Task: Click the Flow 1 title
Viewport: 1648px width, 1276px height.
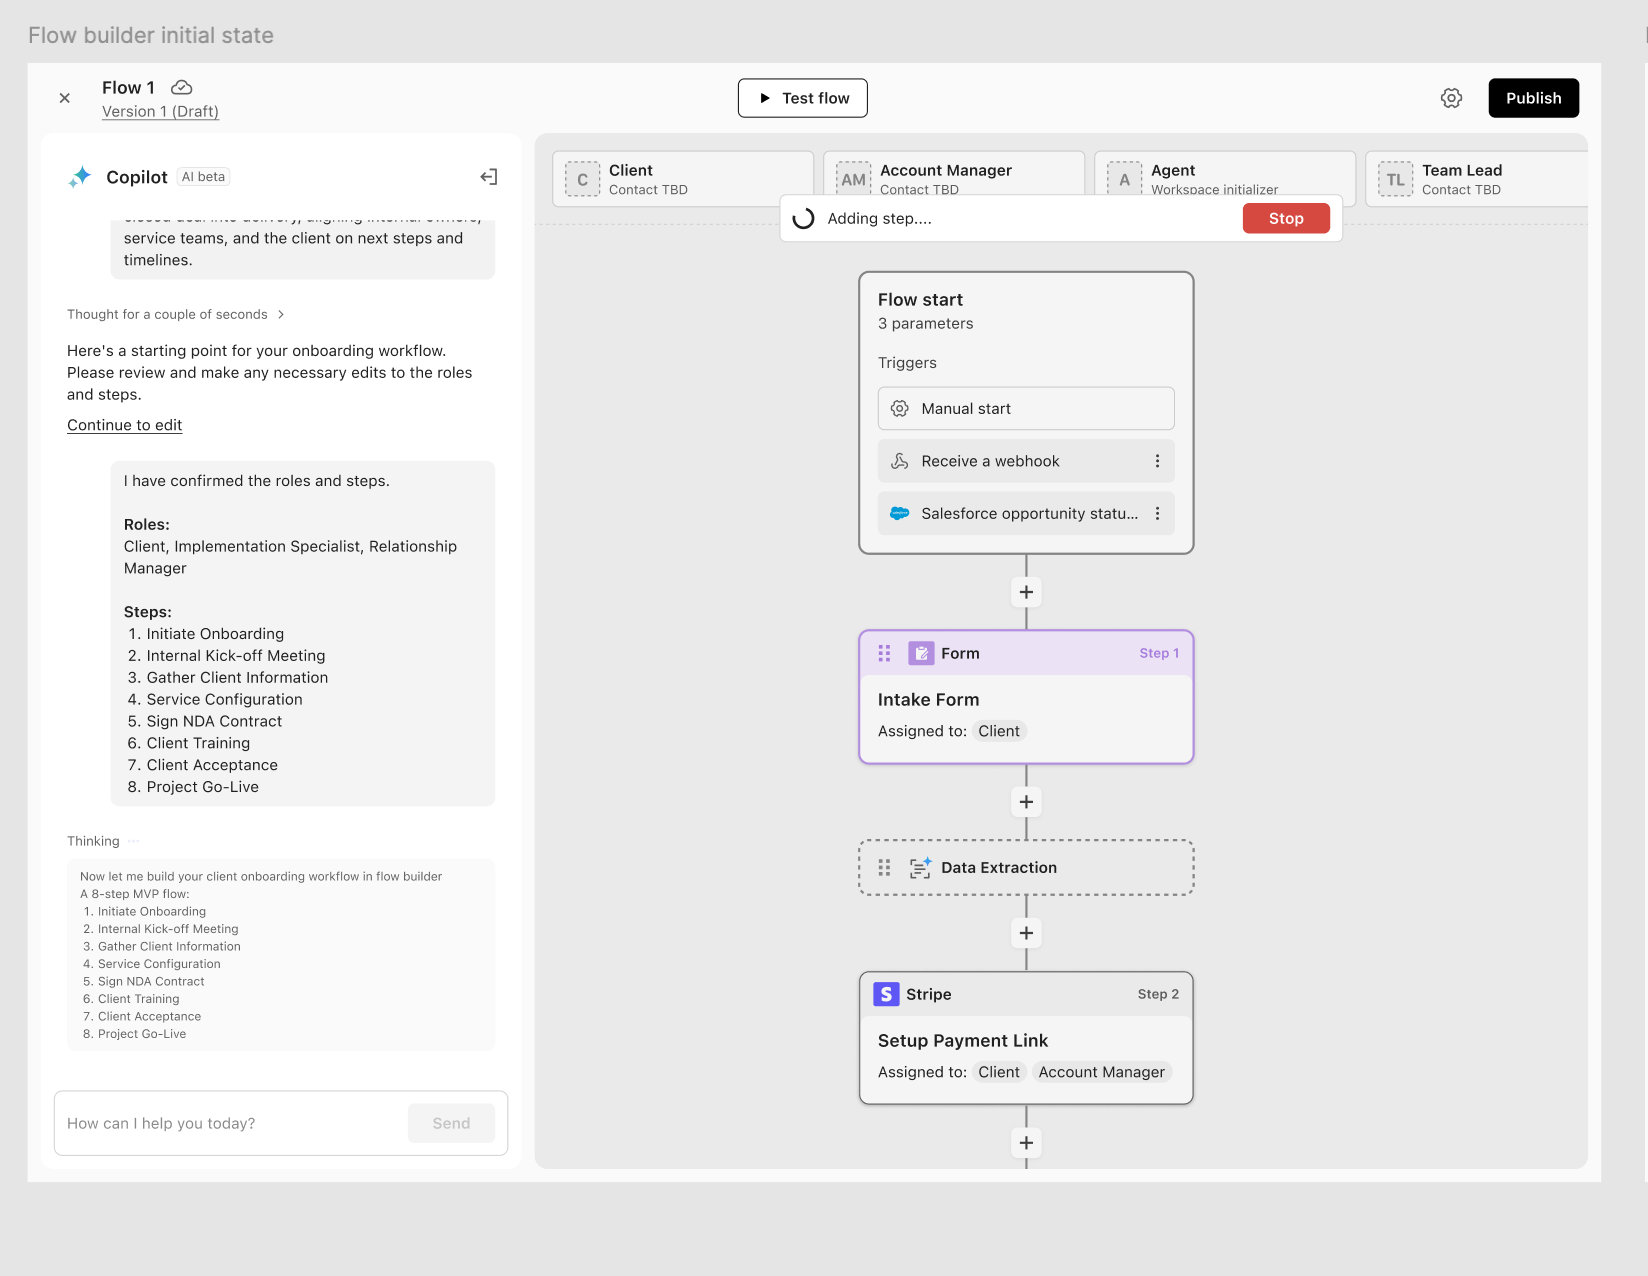Action: click(128, 87)
